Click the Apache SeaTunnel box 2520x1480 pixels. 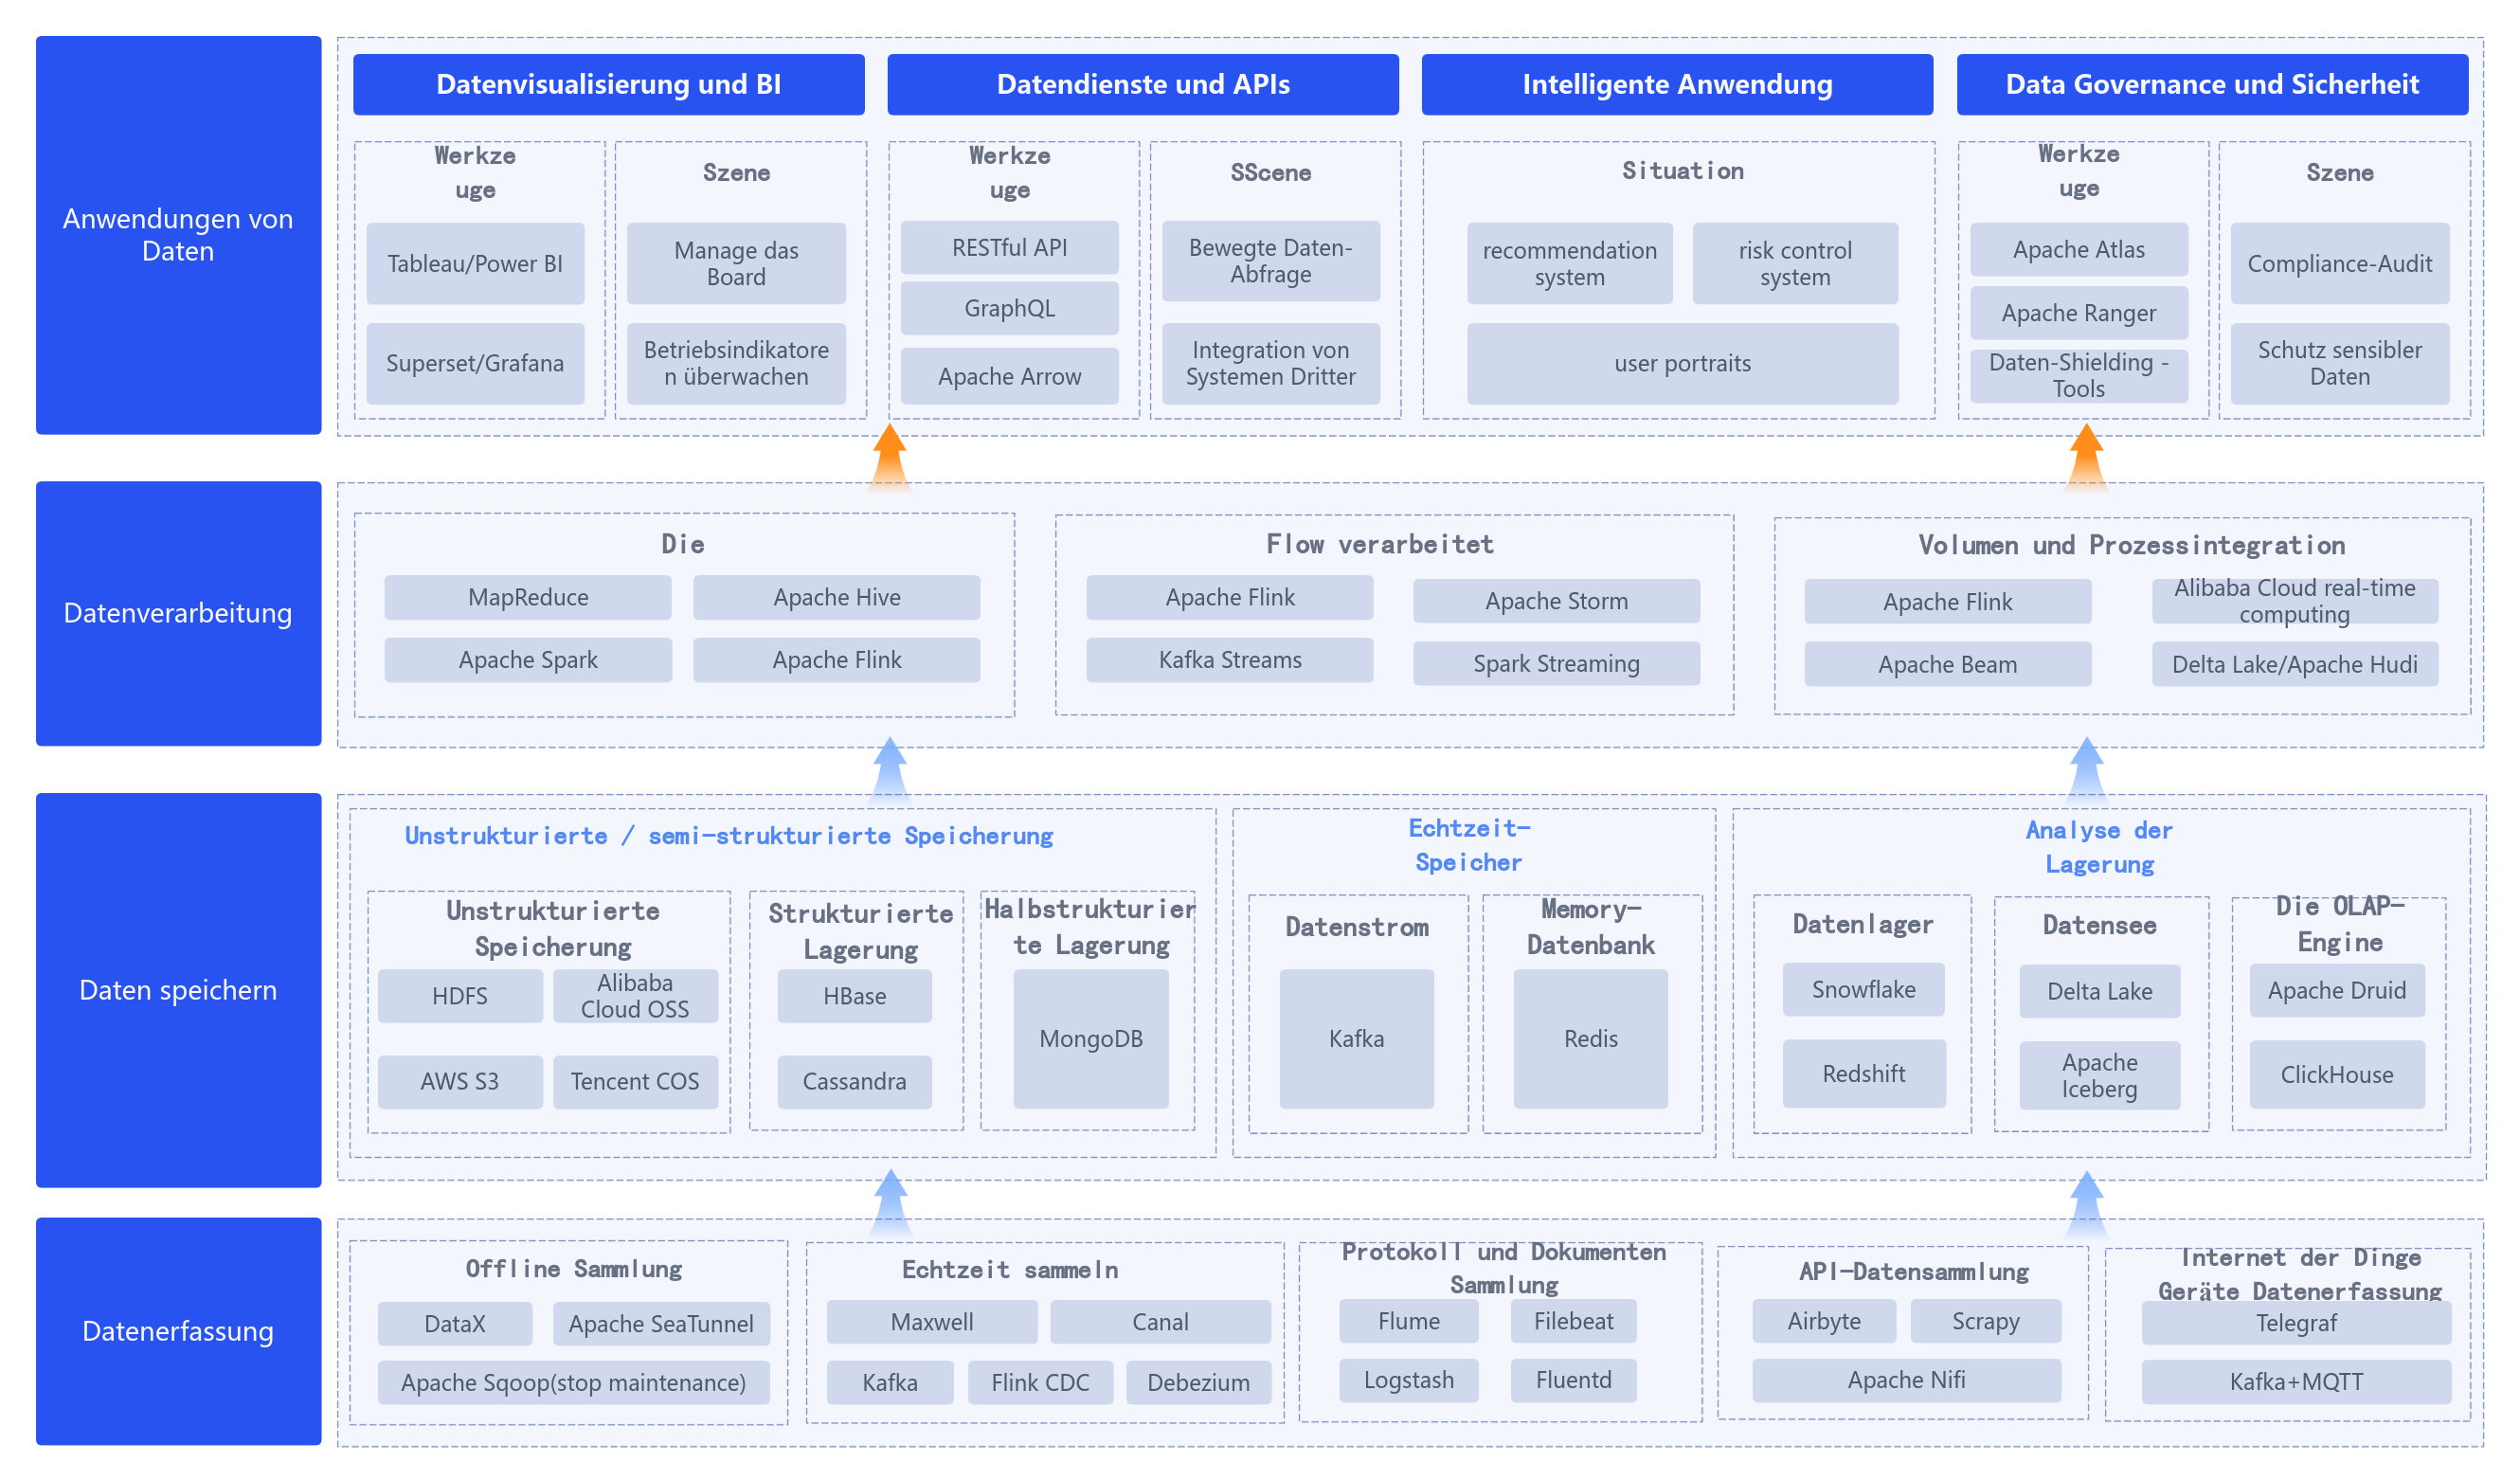(661, 1324)
